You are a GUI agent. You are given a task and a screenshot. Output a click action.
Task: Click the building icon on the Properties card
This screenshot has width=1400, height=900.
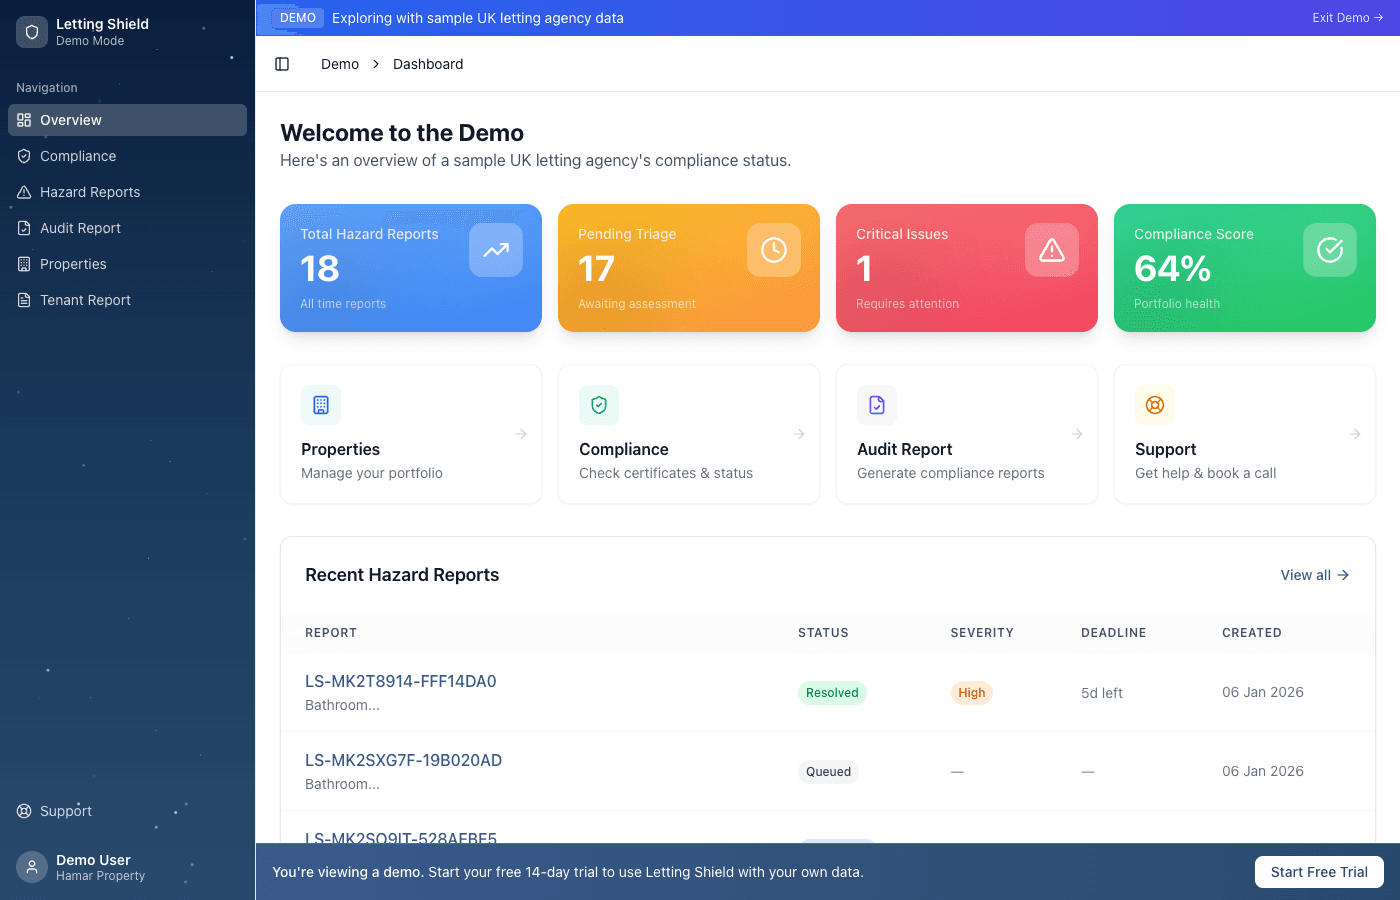coord(320,405)
